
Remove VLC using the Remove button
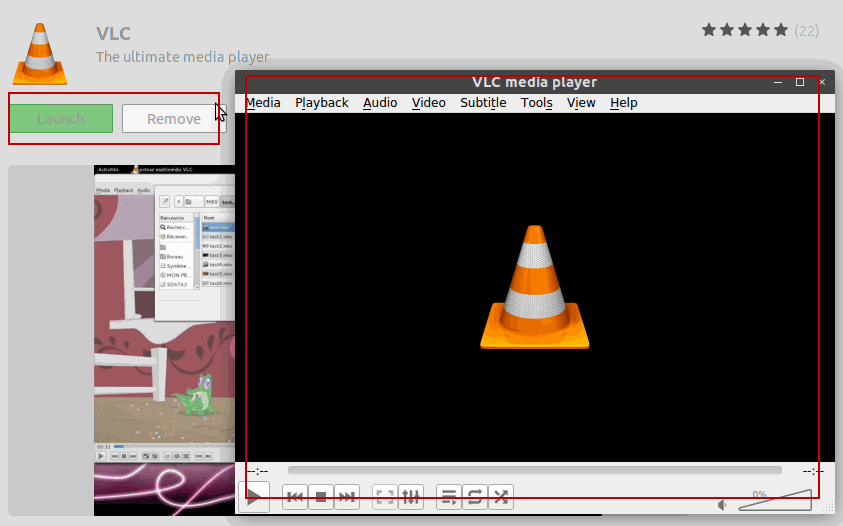pos(174,118)
